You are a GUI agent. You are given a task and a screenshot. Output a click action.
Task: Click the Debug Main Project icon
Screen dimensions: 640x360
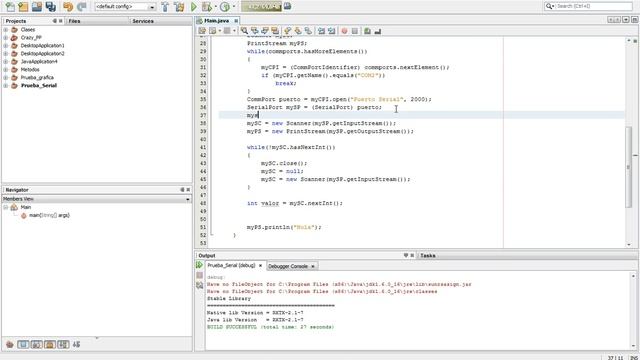click(207, 7)
